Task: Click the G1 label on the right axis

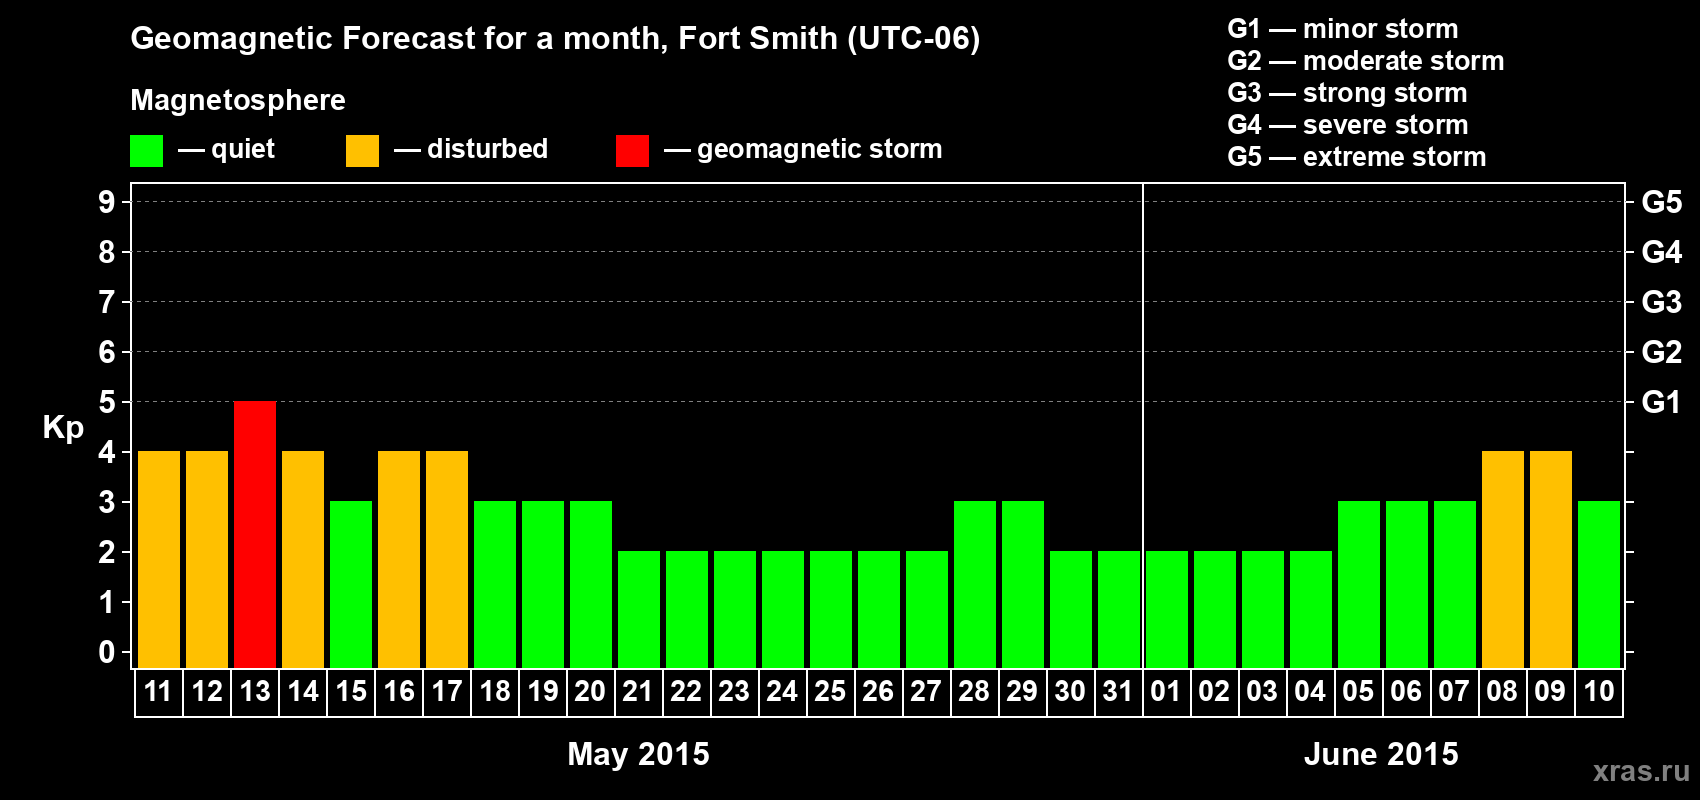Action: [x=1661, y=402]
